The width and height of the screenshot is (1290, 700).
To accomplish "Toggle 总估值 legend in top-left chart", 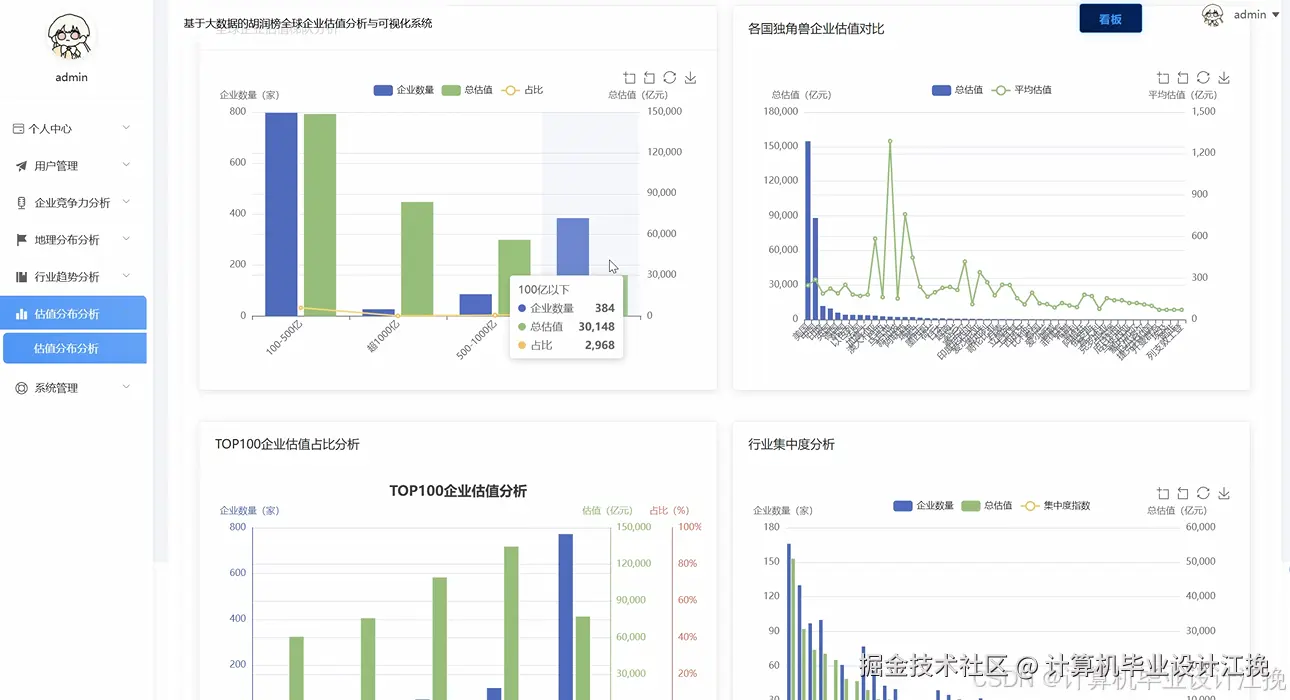I will click(x=467, y=90).
